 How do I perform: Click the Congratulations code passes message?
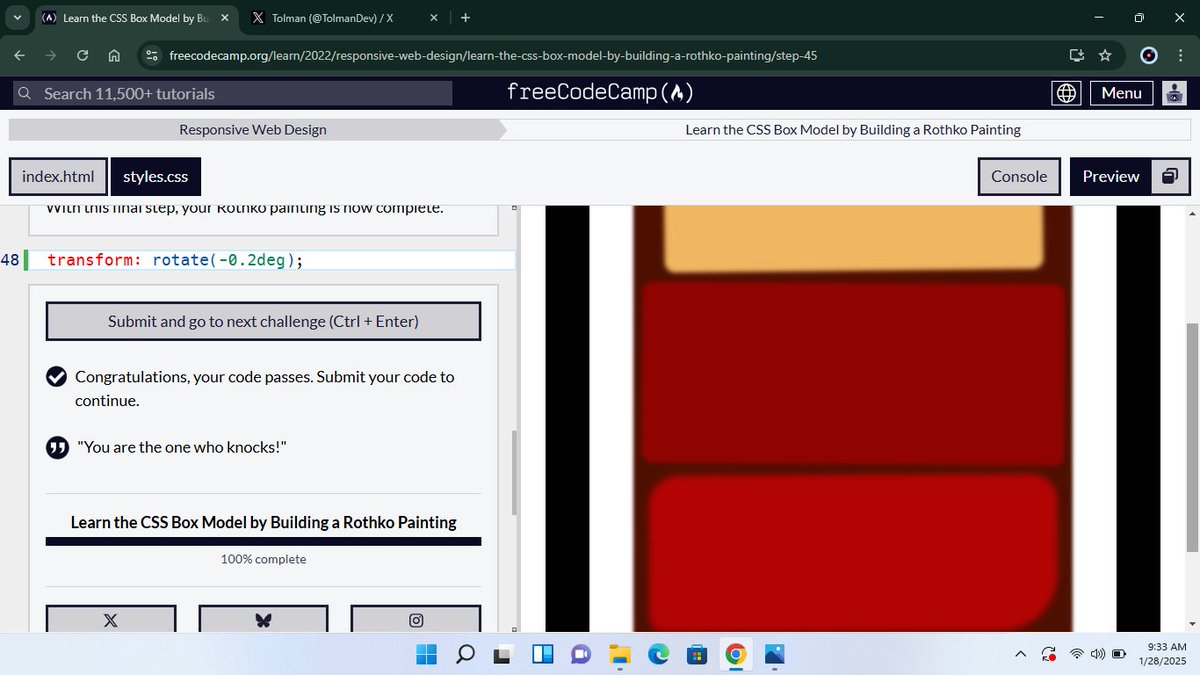265,388
